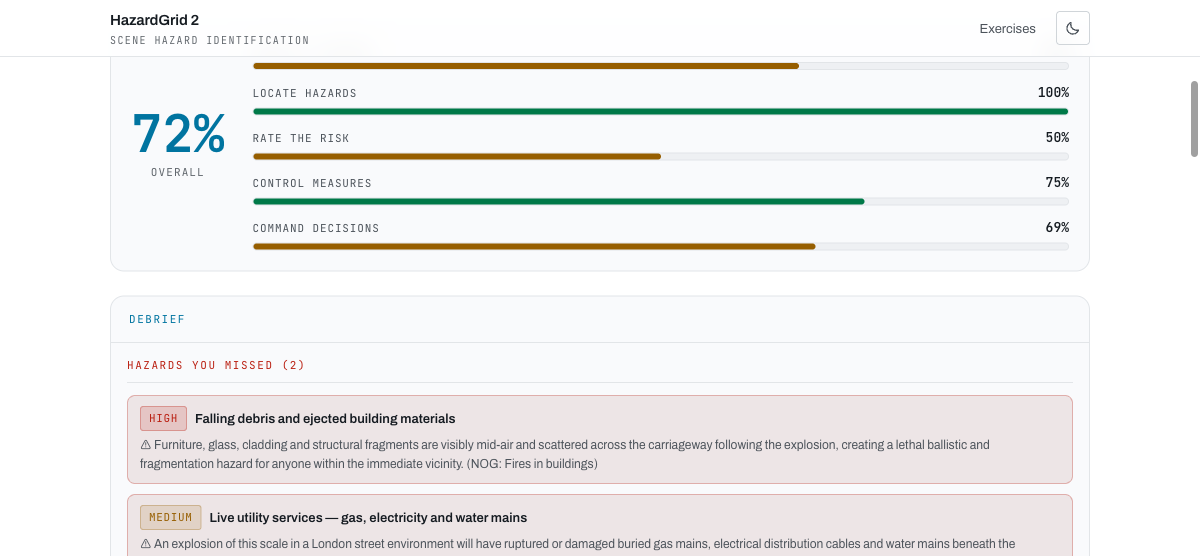Open the Exercises link
The image size is (1200, 556).
click(1007, 29)
